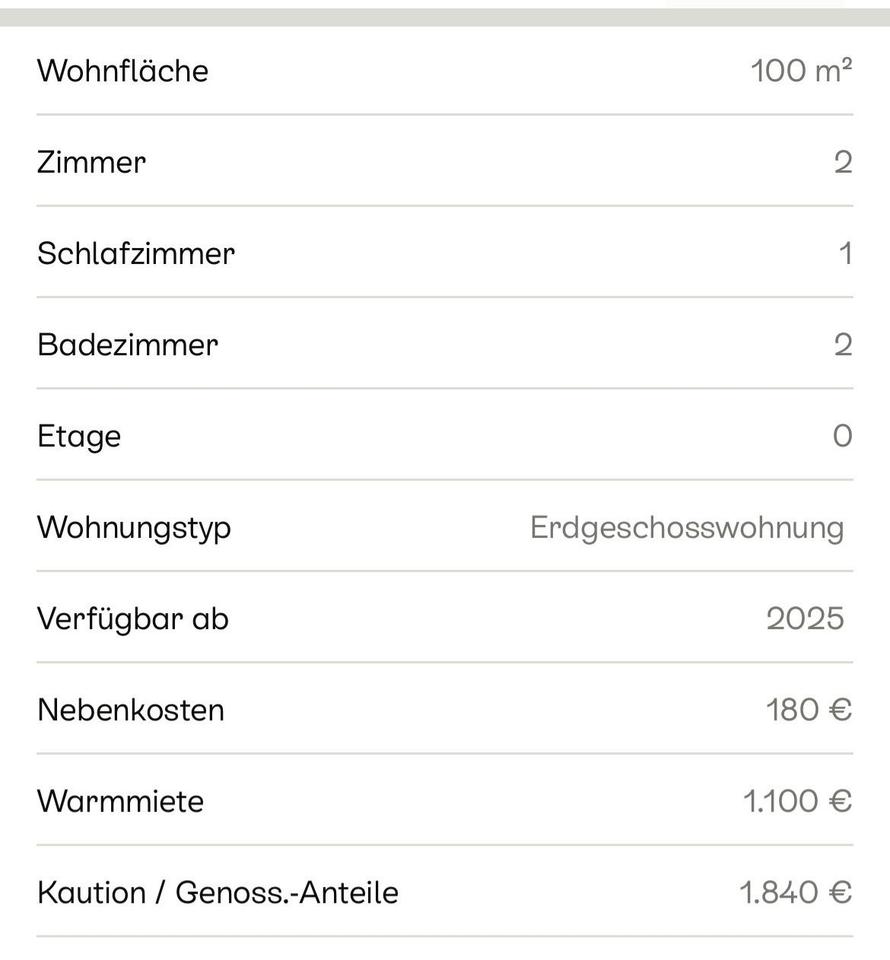This screenshot has width=890, height=960.
Task: Click the 1.840 € deposit amount
Action: 796,892
